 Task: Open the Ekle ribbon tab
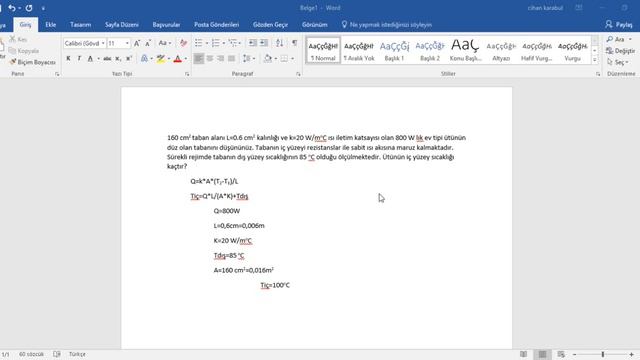coord(51,24)
